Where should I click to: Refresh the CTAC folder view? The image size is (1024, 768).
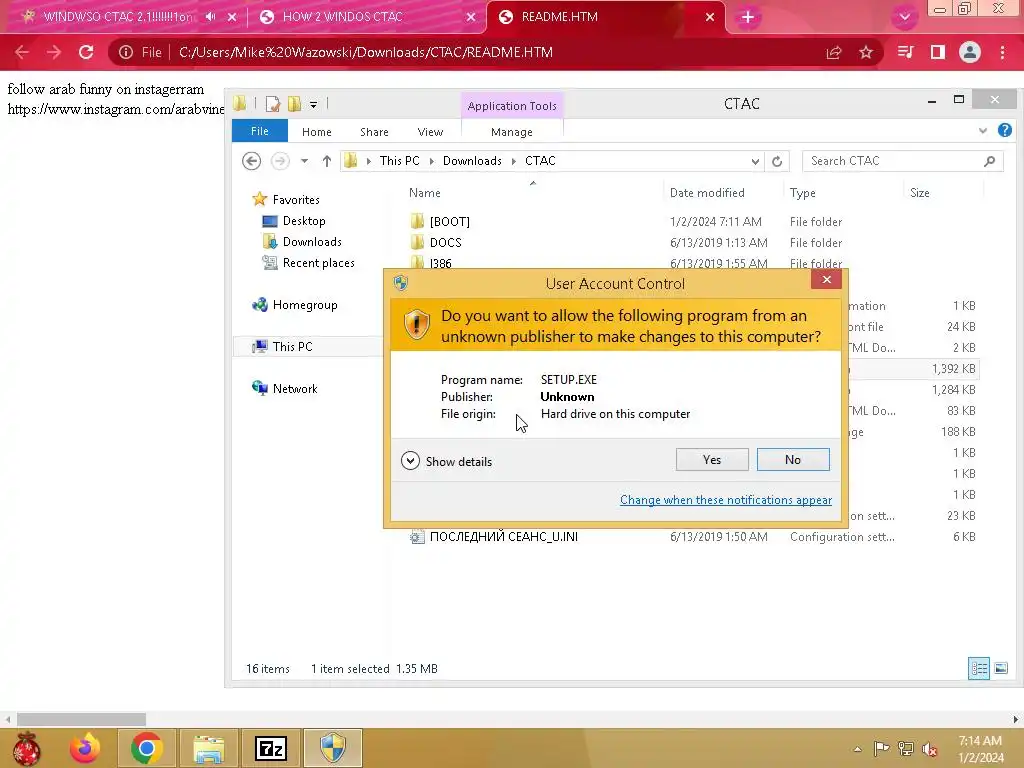pyautogui.click(x=776, y=161)
